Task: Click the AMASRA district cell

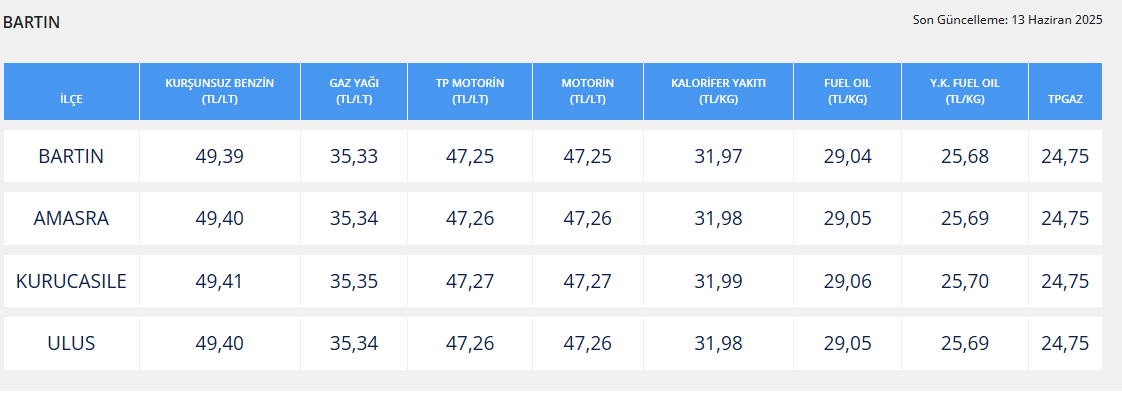Action: [72, 218]
